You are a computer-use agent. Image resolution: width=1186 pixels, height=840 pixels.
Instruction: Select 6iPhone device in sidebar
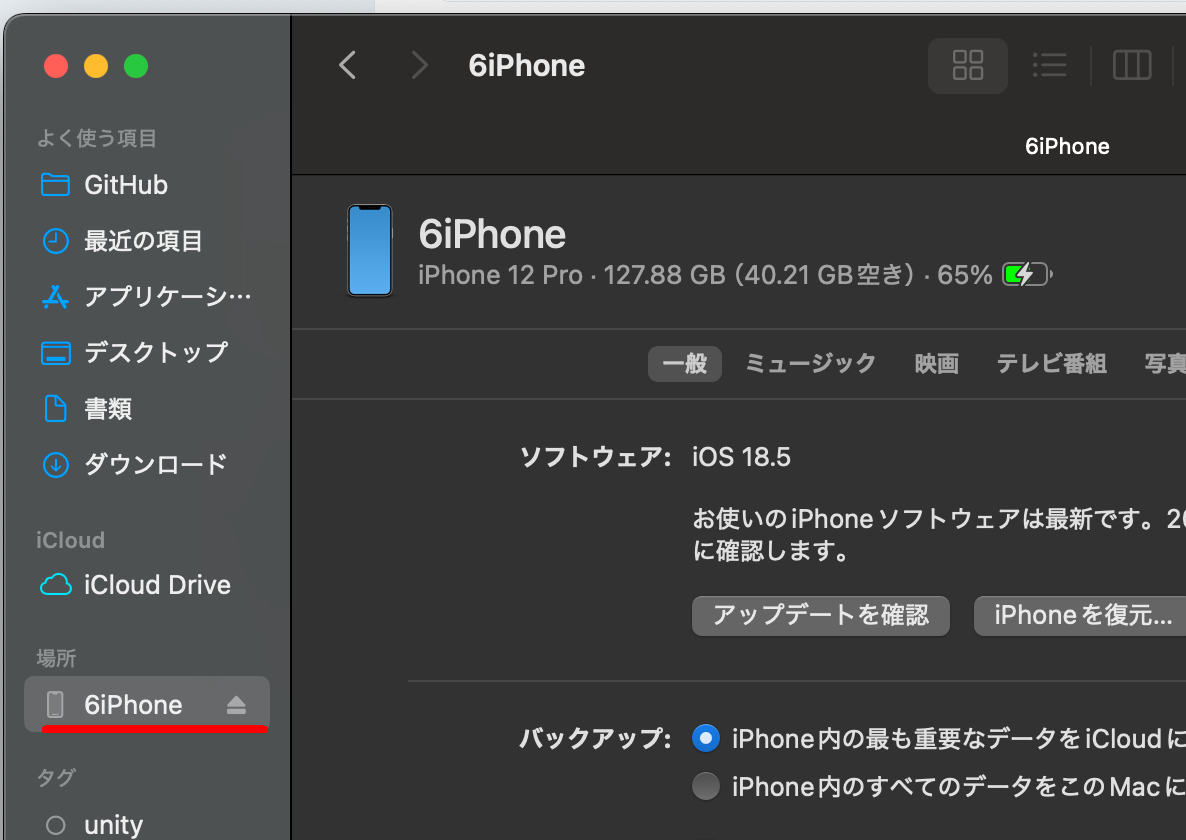(x=147, y=704)
